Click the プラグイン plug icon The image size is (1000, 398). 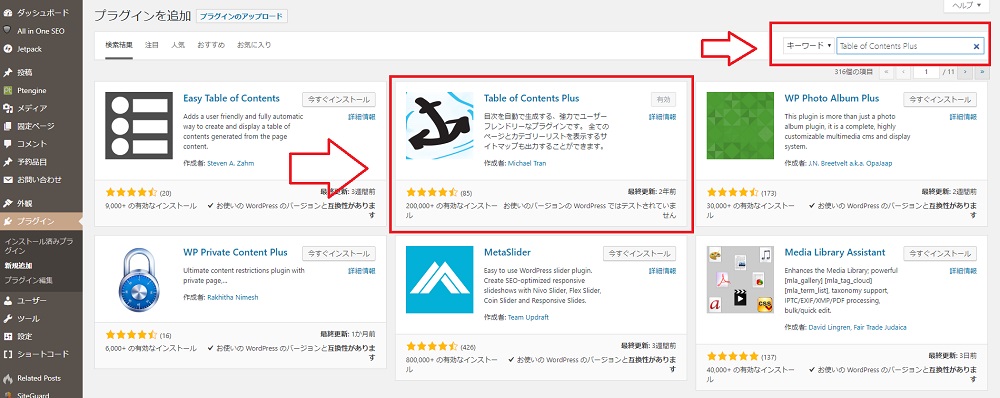(8, 221)
